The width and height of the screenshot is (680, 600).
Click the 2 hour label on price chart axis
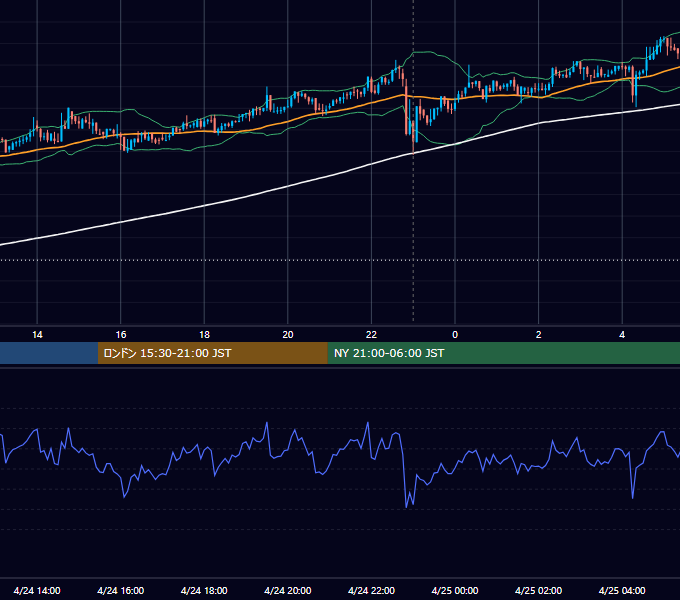[539, 335]
